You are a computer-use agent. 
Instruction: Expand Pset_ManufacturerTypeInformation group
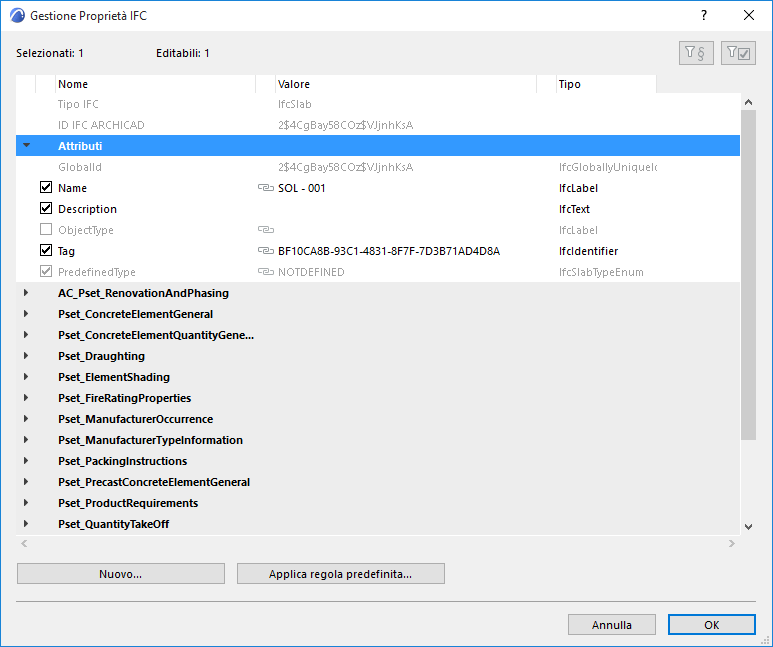(26, 439)
